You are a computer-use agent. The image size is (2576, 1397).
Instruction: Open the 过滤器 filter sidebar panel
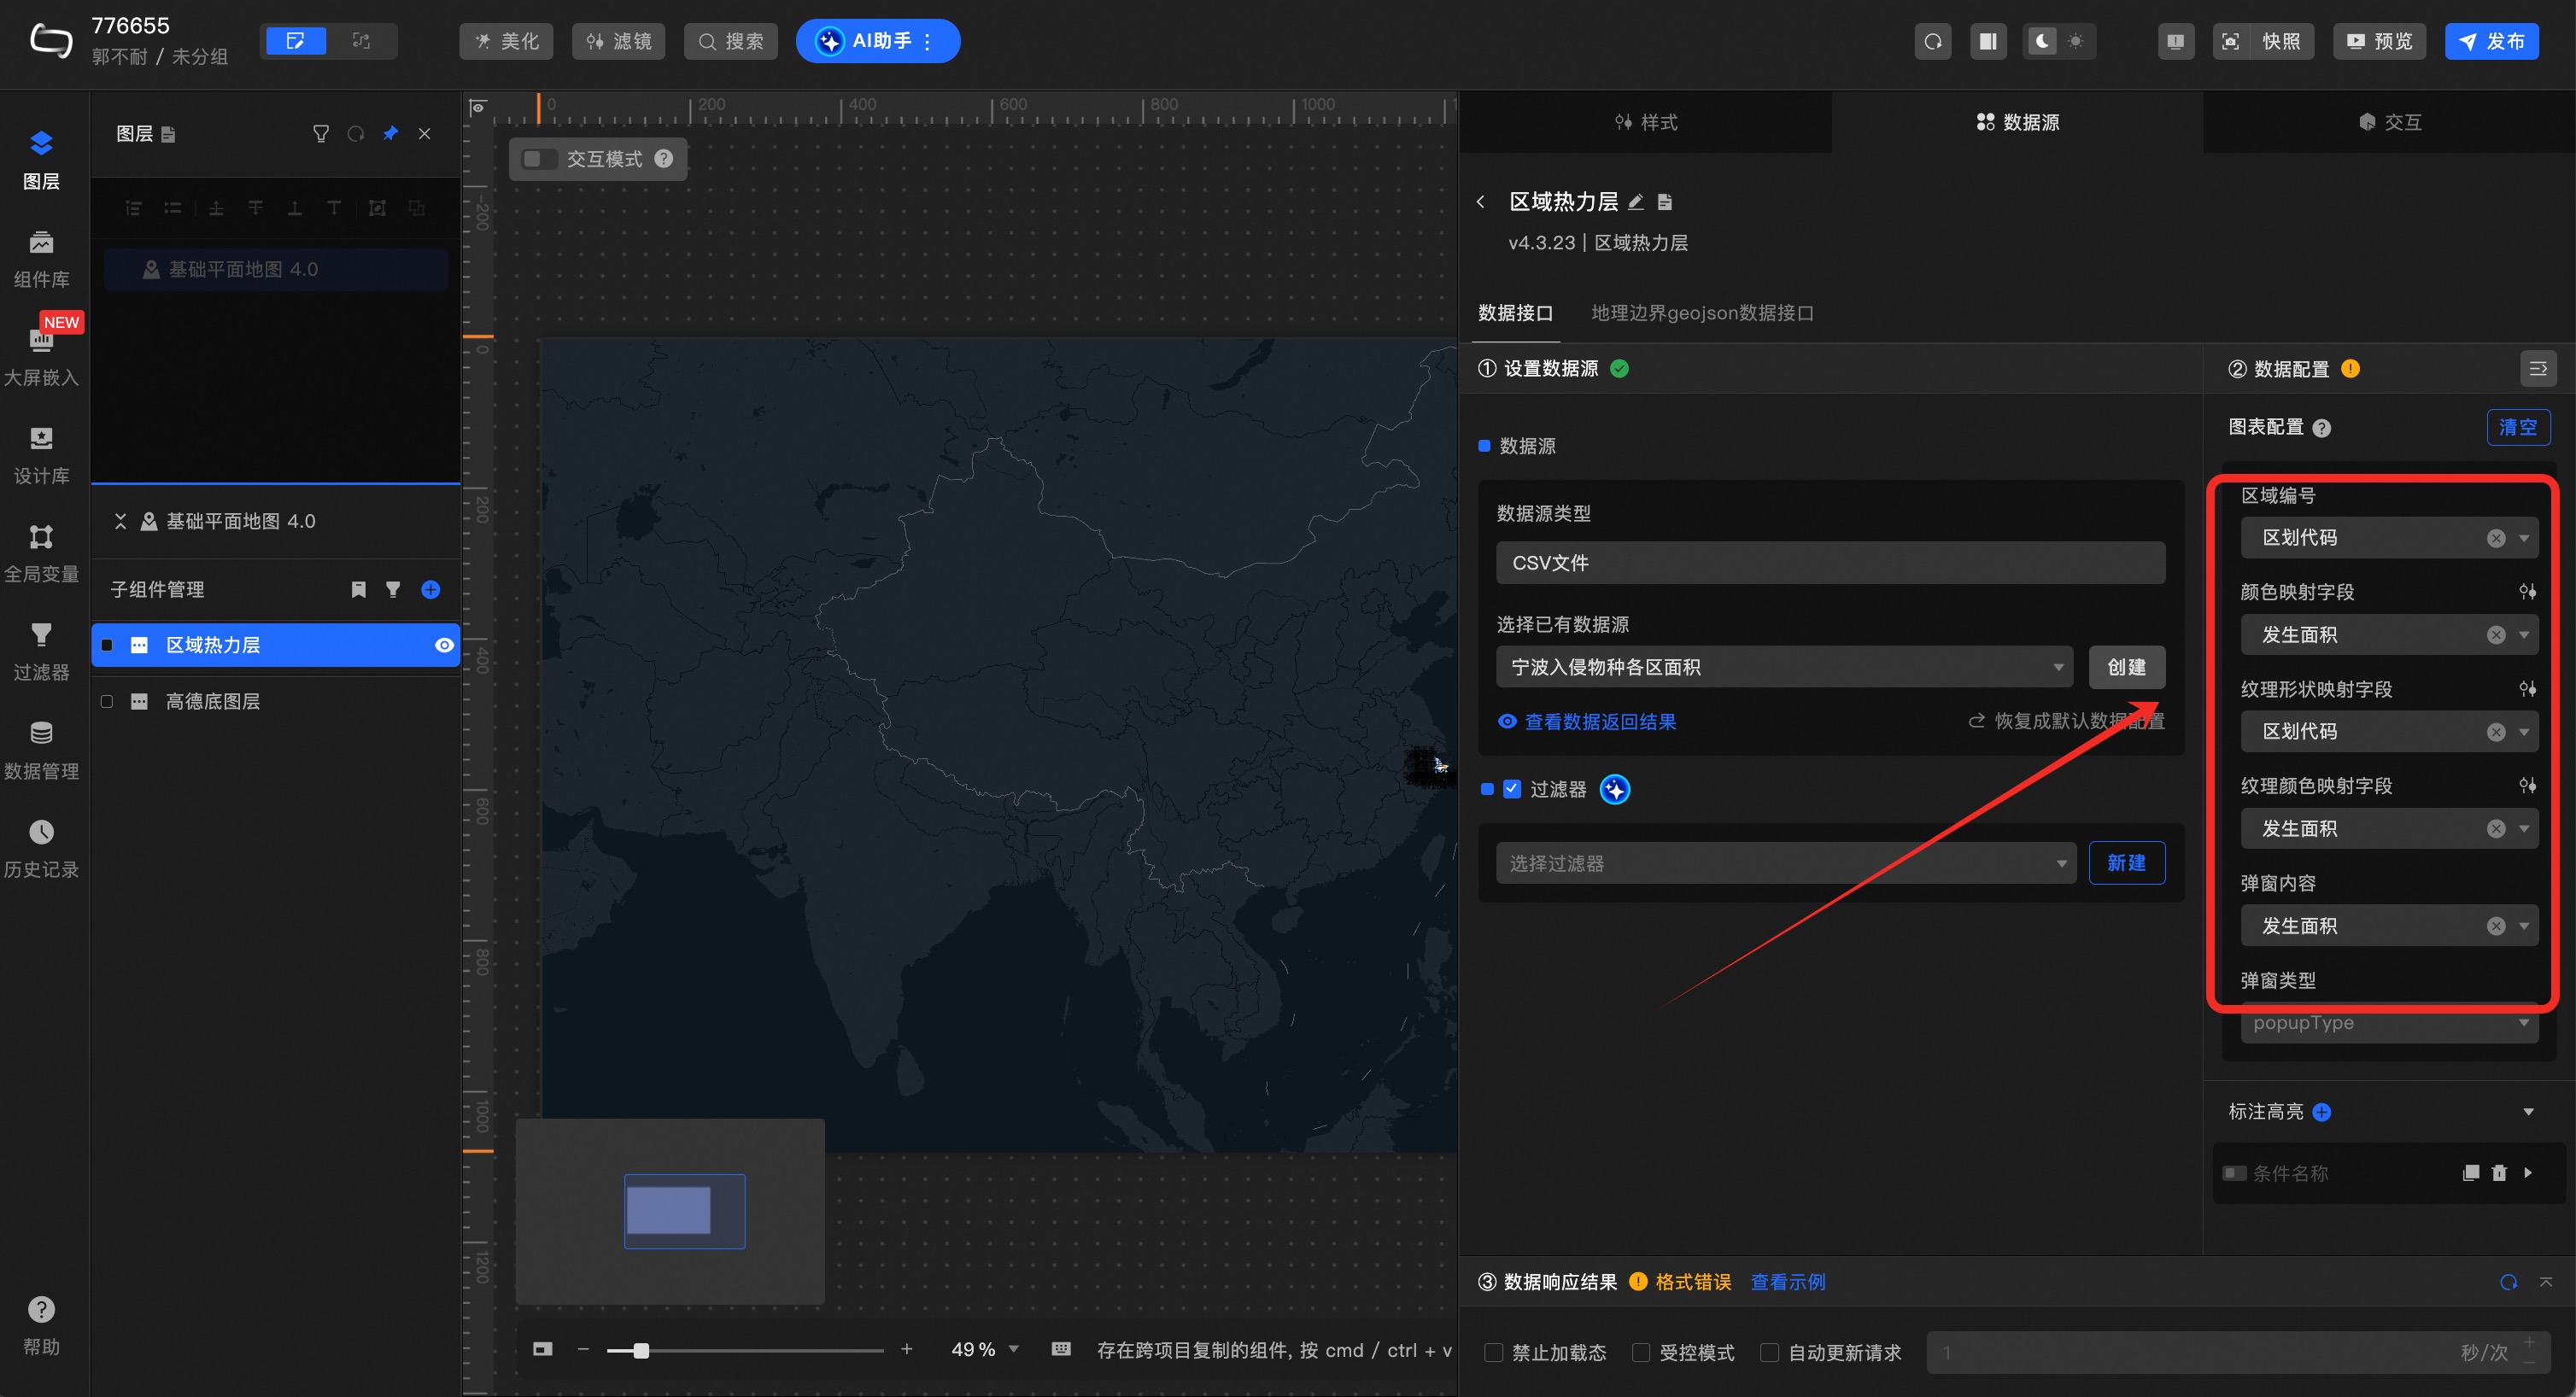pos(41,651)
